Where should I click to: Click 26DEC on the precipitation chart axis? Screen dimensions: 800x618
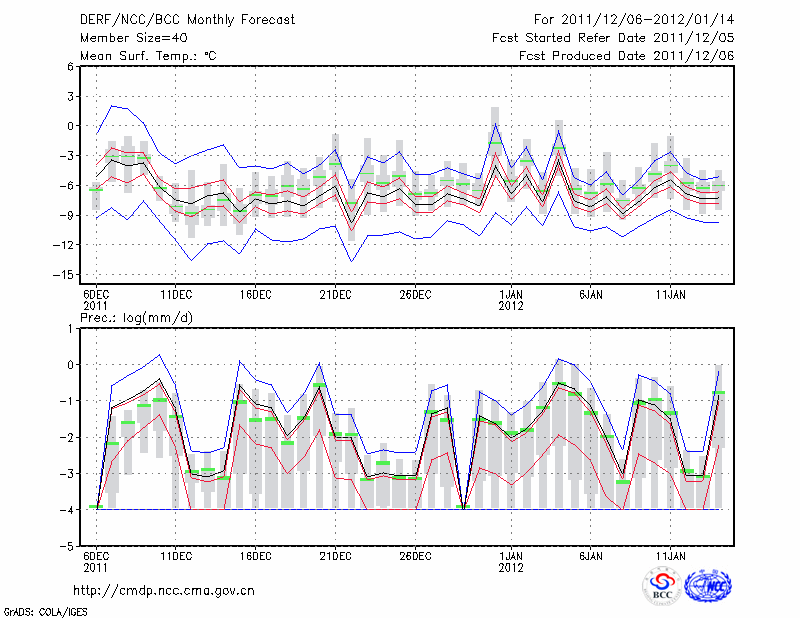point(415,555)
